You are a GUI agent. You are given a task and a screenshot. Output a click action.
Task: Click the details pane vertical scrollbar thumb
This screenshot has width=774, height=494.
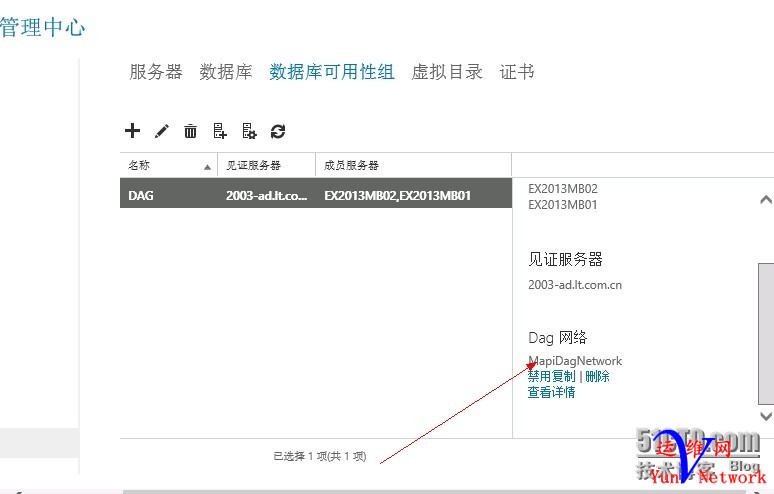tap(766, 334)
